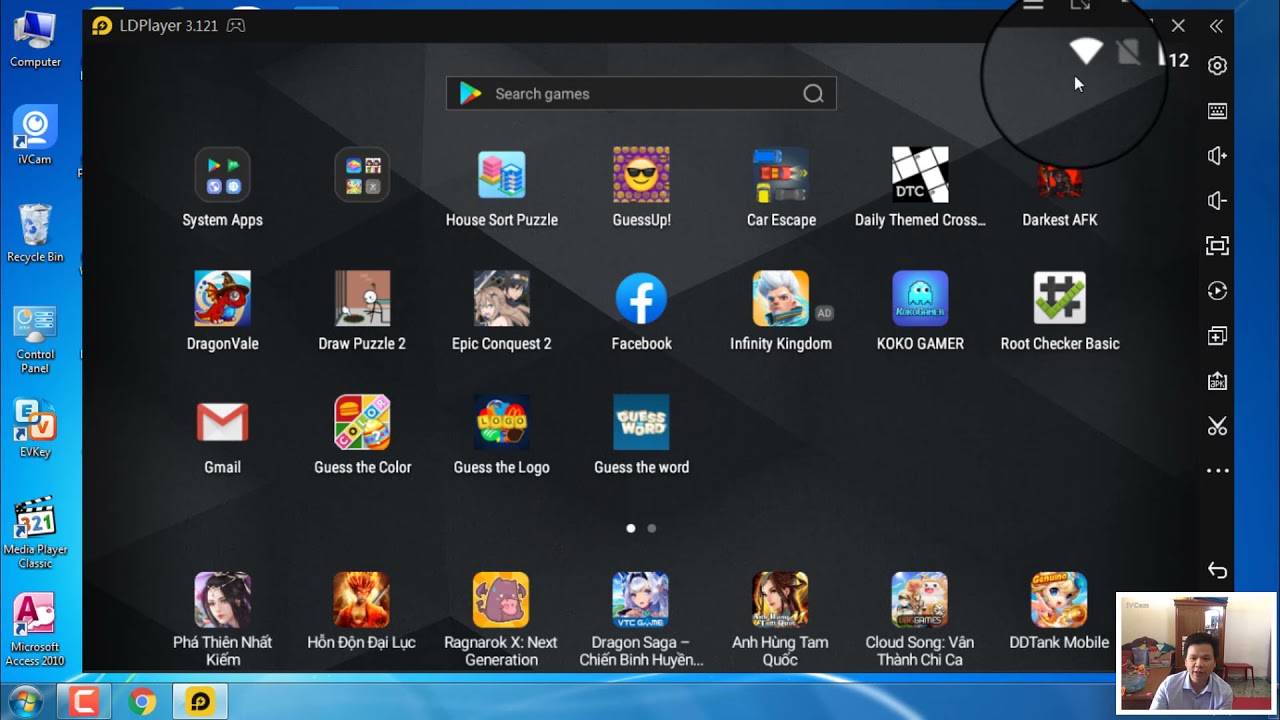Click the Wi-Fi status icon
This screenshot has height=720, width=1280.
click(1086, 50)
